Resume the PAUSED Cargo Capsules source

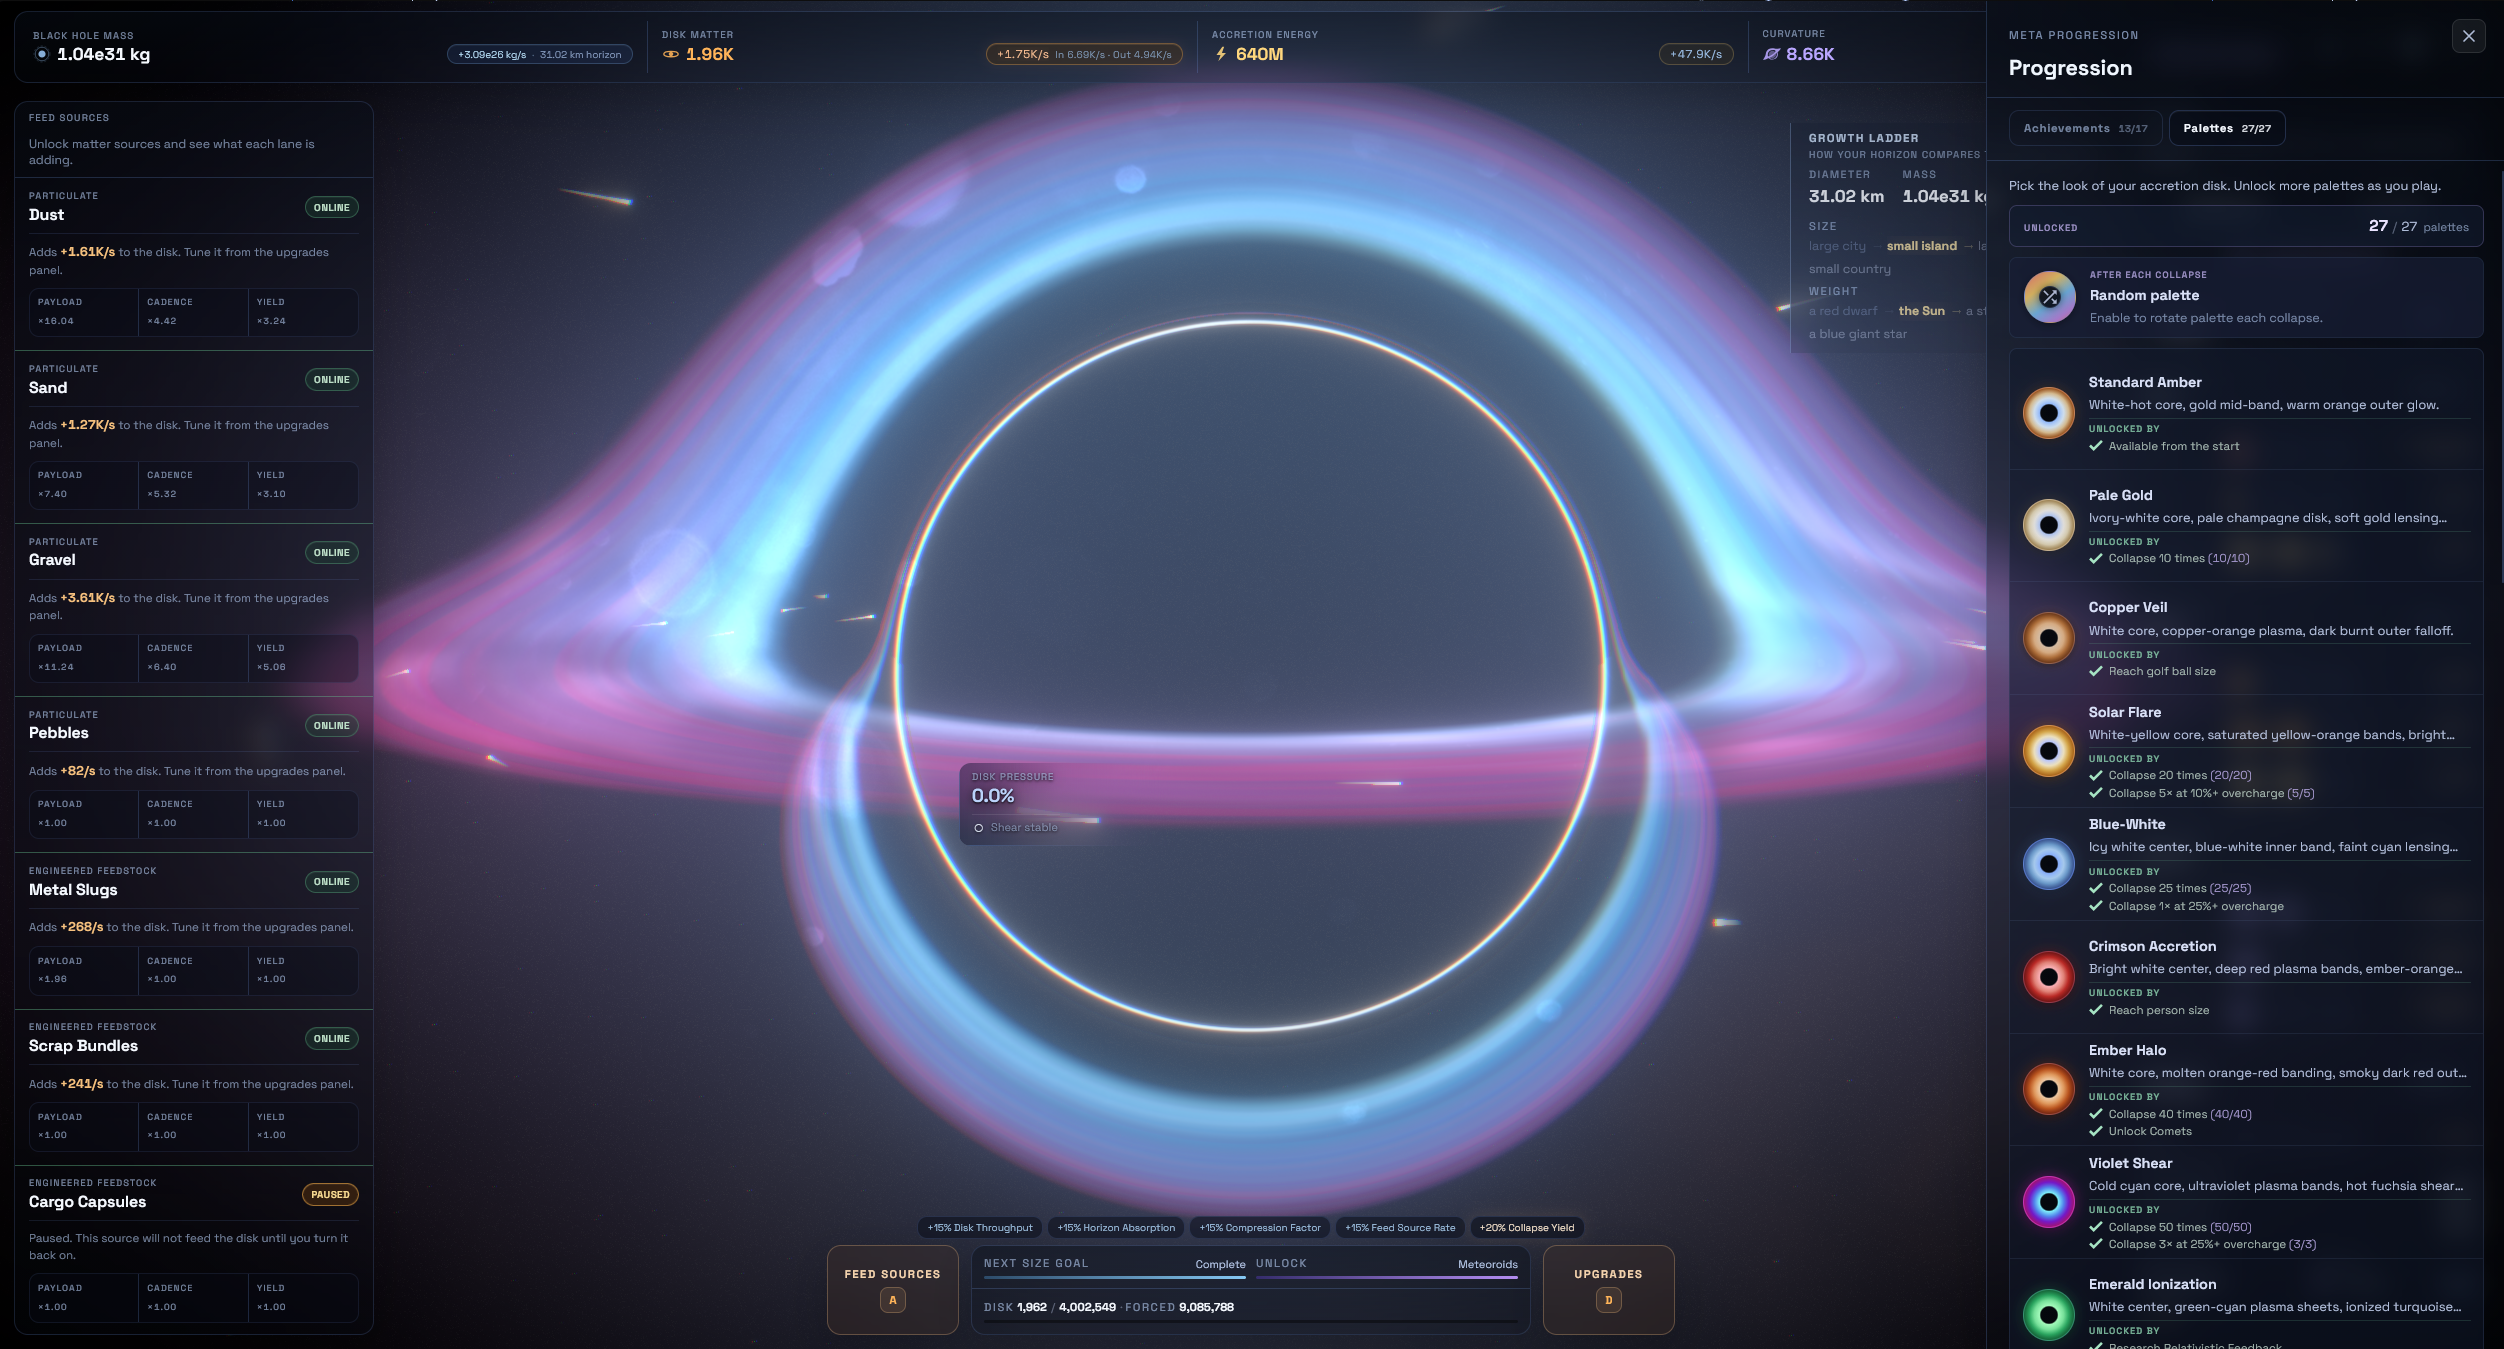[330, 1195]
